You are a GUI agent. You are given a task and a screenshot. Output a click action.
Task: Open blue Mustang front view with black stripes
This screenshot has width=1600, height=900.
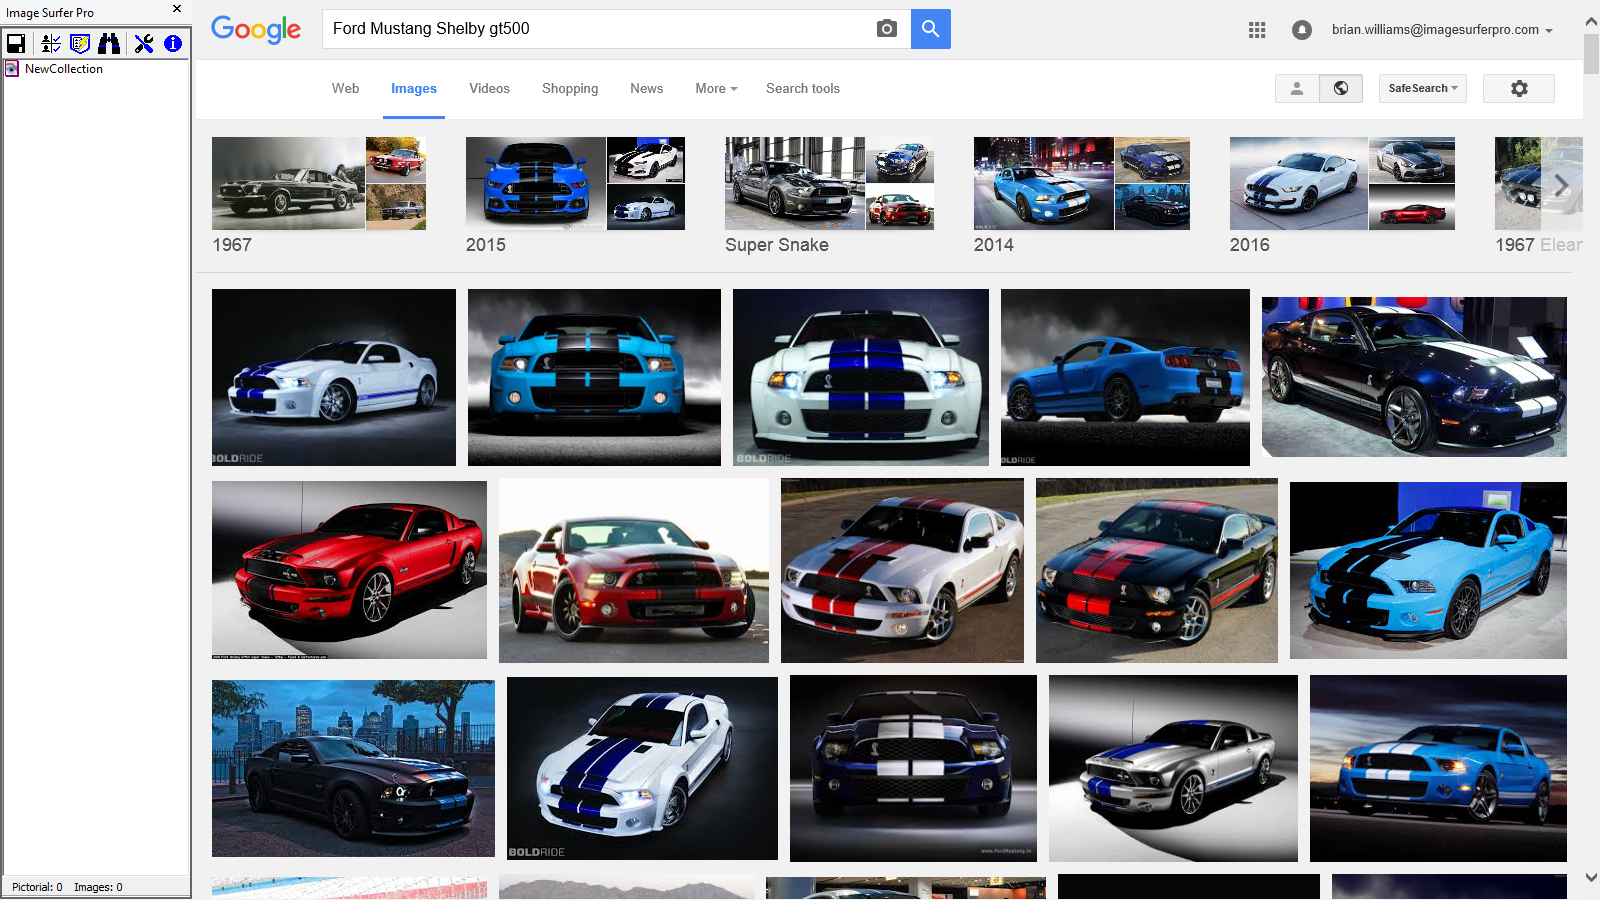594,377
